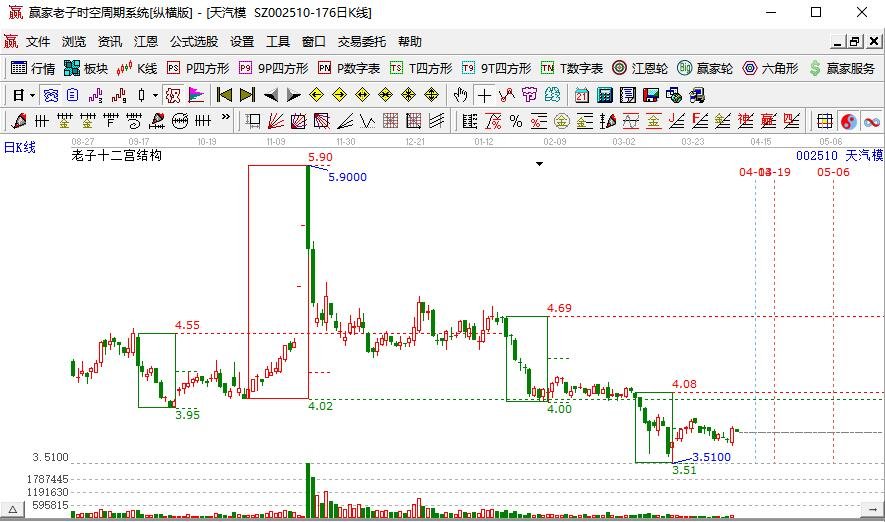Click the scroll-right arrow at bottom right
Image resolution: width=885 pixels, height=522 pixels.
click(x=871, y=510)
